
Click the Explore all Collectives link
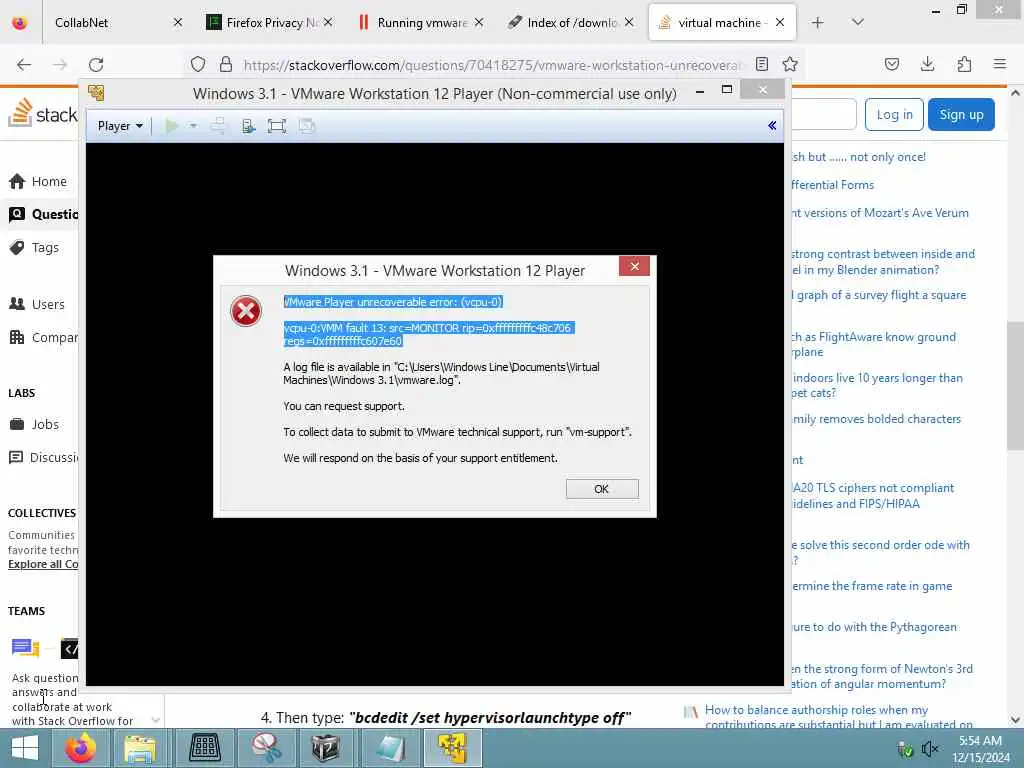43,564
